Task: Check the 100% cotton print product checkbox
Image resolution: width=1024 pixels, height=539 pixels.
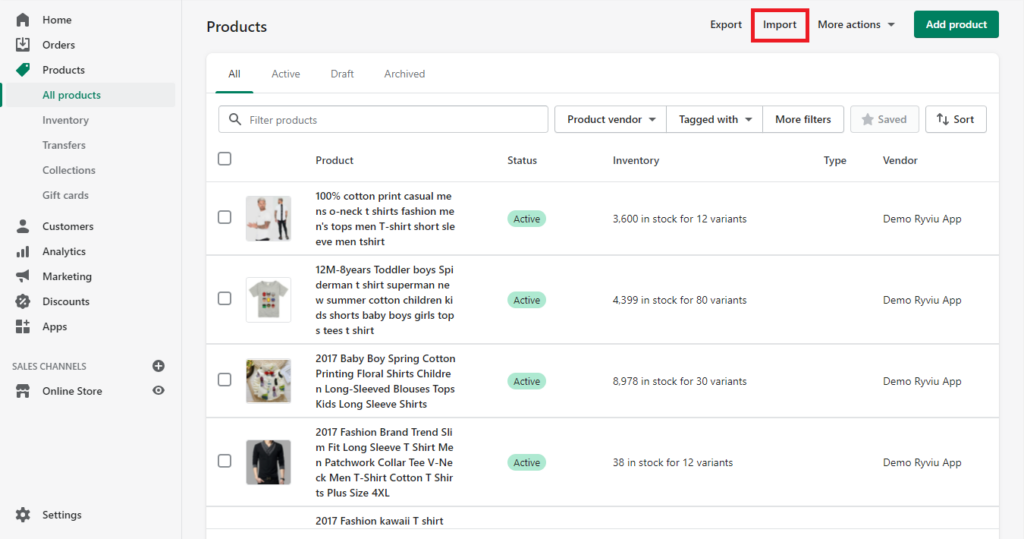Action: pyautogui.click(x=224, y=217)
